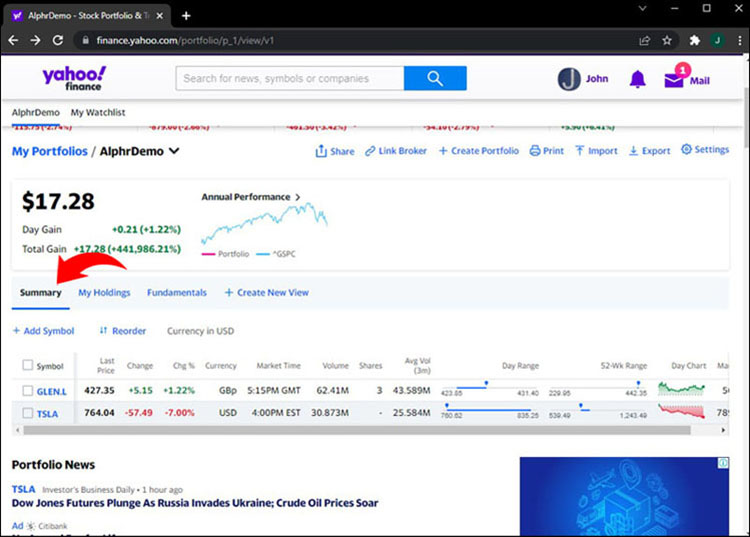Click the Yahoo Finance logo

coord(74,78)
